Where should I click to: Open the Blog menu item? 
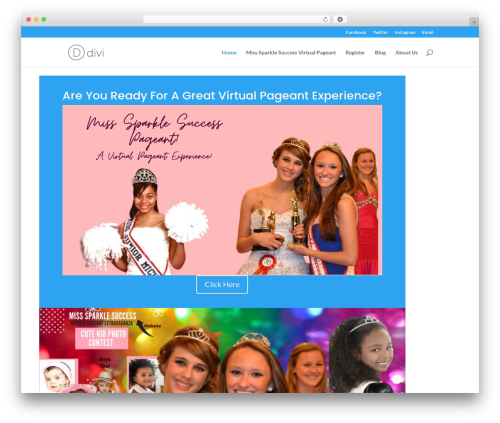coord(380,53)
